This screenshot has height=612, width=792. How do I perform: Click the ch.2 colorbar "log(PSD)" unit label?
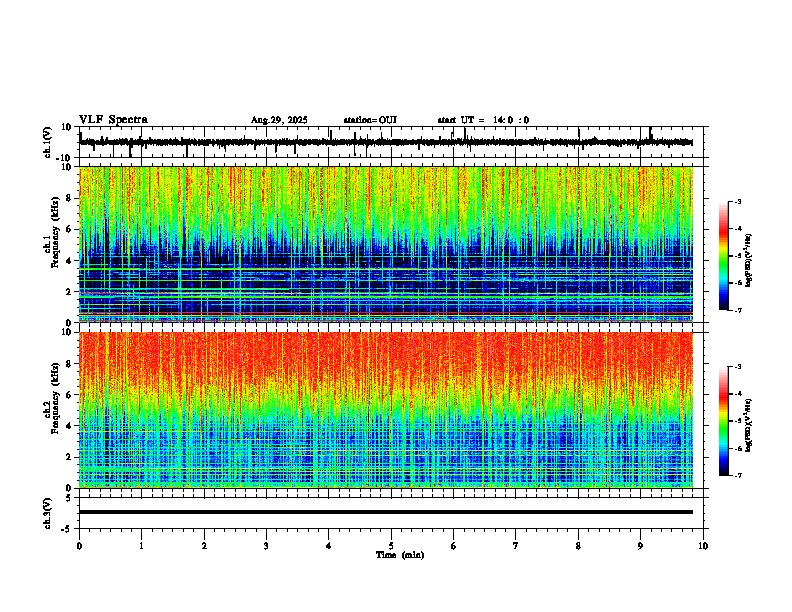tap(748, 425)
